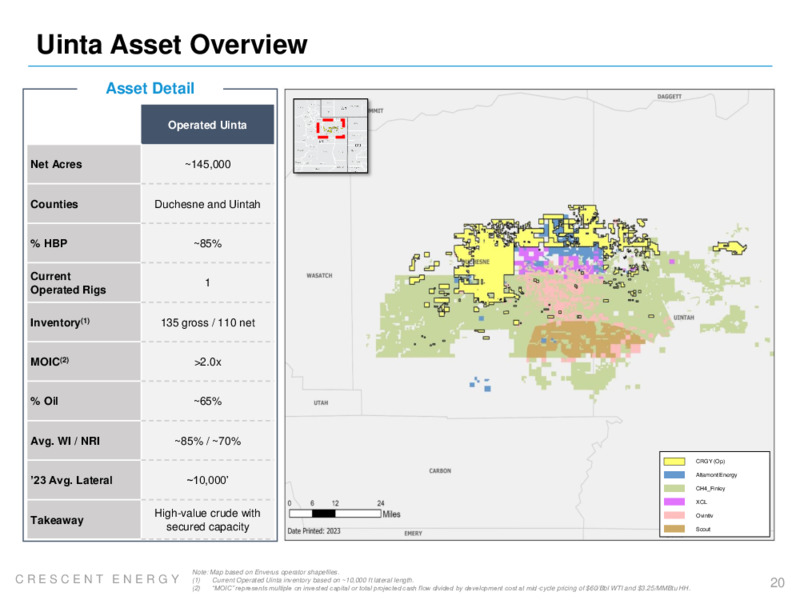Click footnote (1) about Operated Uinta inventory

[x=303, y=580]
